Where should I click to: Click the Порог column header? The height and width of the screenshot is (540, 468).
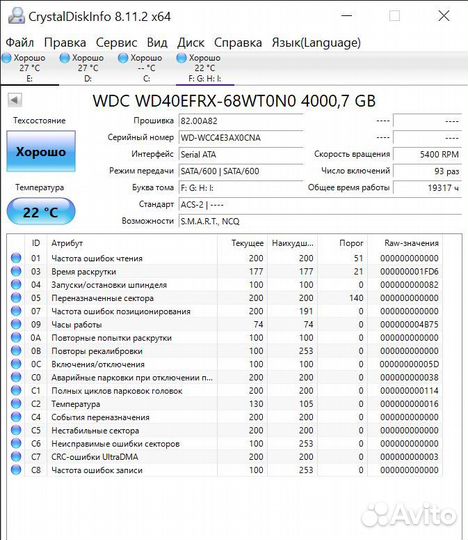coord(343,243)
